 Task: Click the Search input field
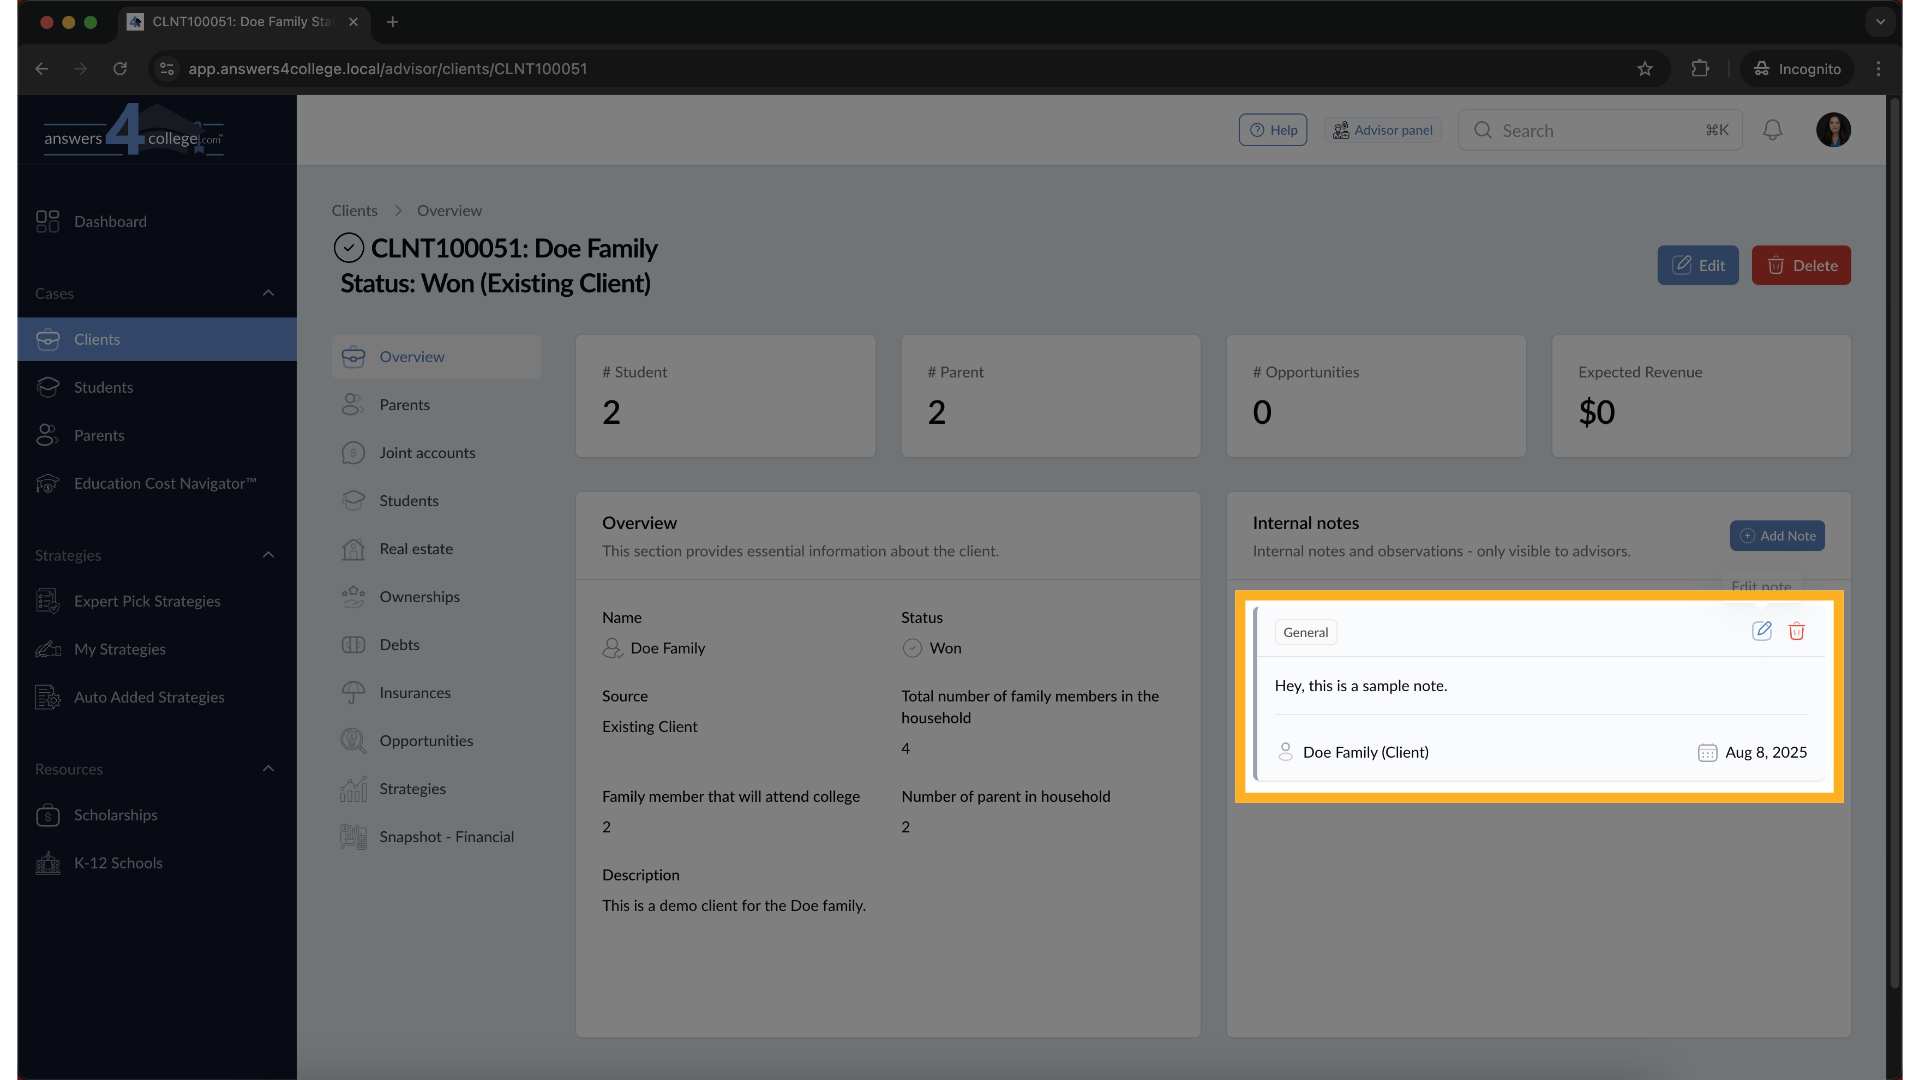1598,131
